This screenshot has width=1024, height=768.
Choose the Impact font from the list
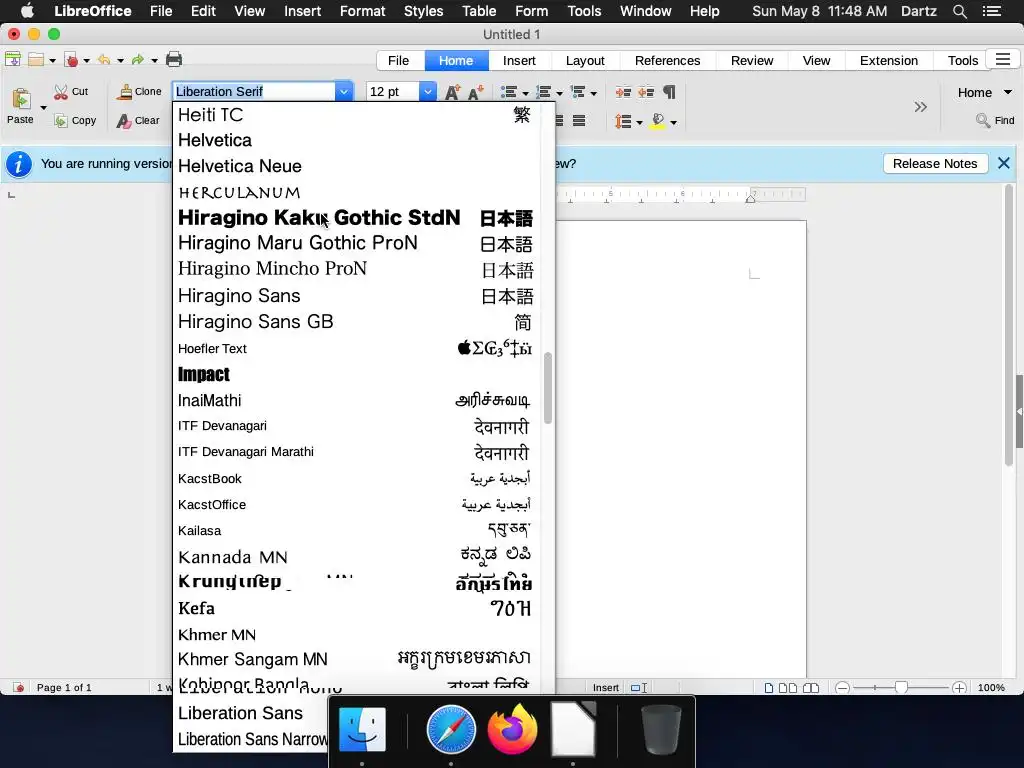(x=358, y=374)
